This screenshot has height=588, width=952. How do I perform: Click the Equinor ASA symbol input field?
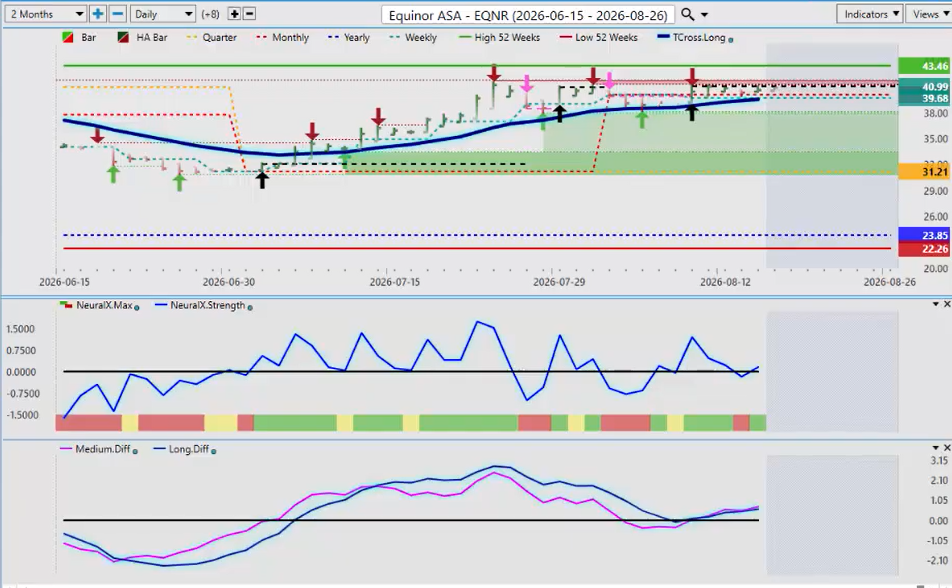pyautogui.click(x=528, y=15)
